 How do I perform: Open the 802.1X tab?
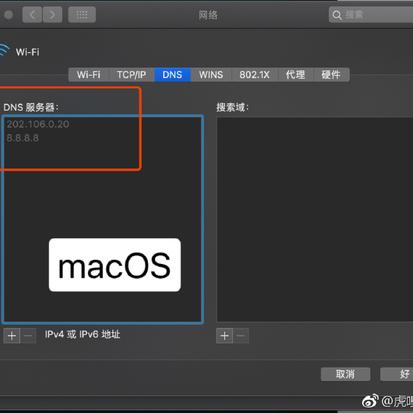click(254, 75)
